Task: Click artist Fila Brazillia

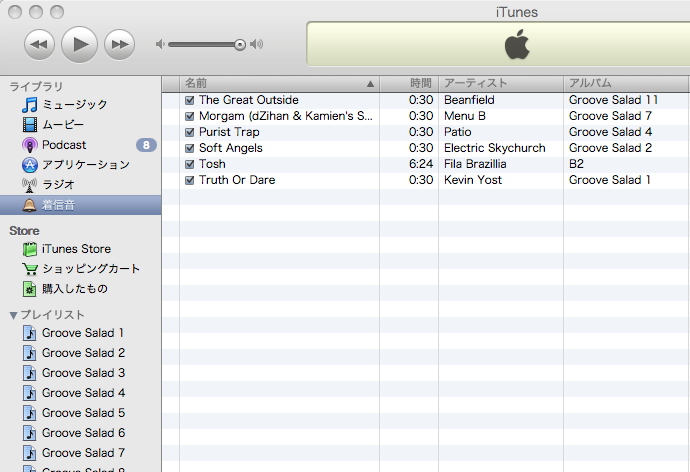Action: pyautogui.click(x=475, y=164)
